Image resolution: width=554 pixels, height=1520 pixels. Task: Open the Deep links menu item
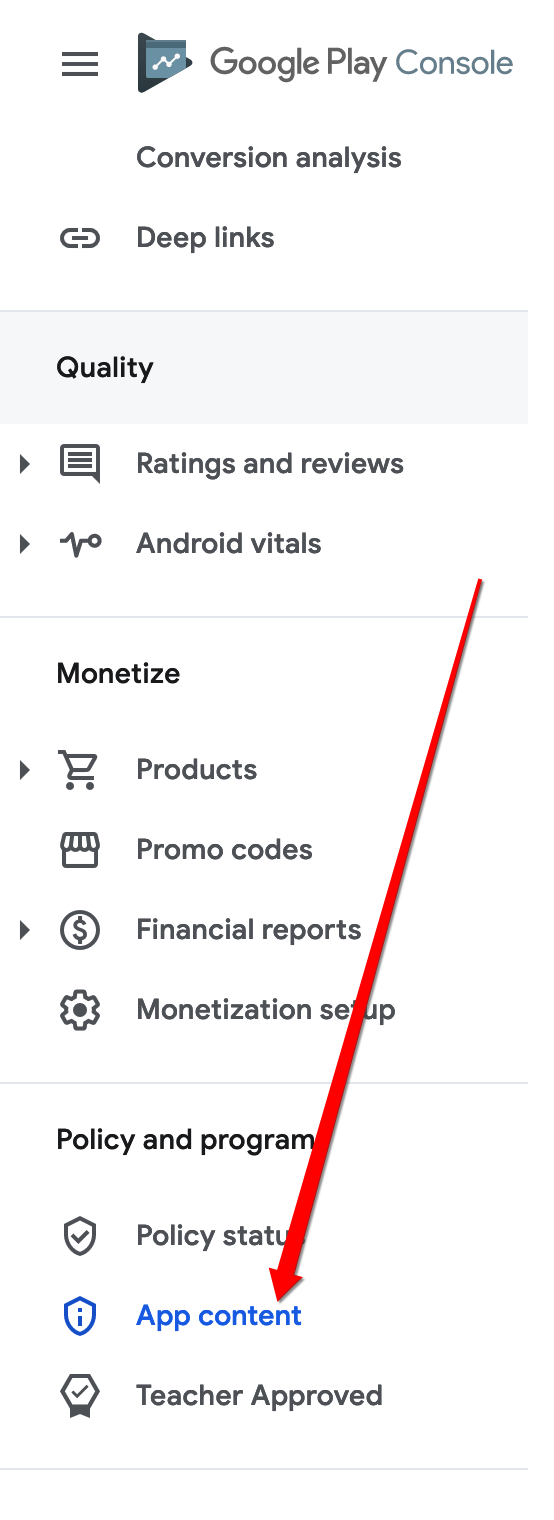coord(205,238)
